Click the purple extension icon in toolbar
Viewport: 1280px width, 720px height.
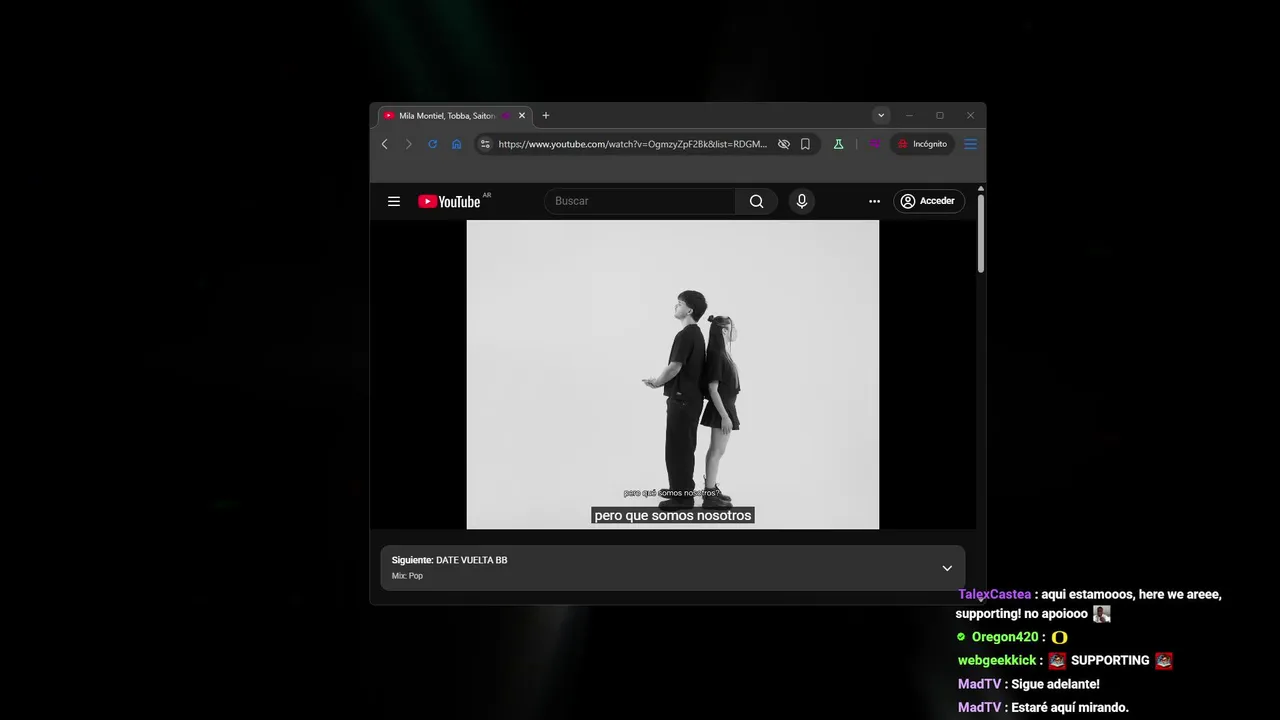874,144
